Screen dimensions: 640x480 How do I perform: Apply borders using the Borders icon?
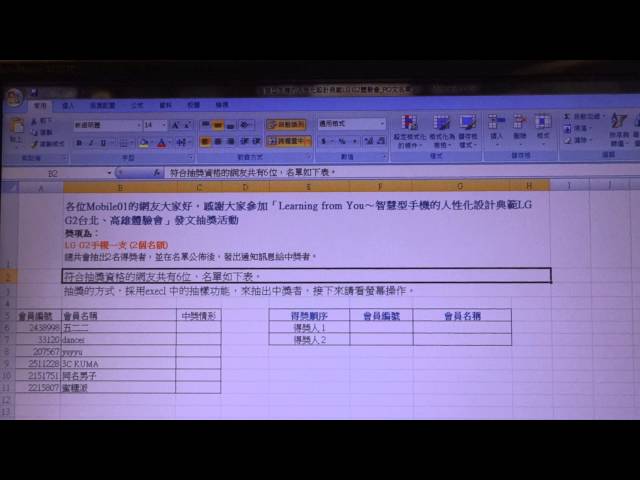[125, 143]
